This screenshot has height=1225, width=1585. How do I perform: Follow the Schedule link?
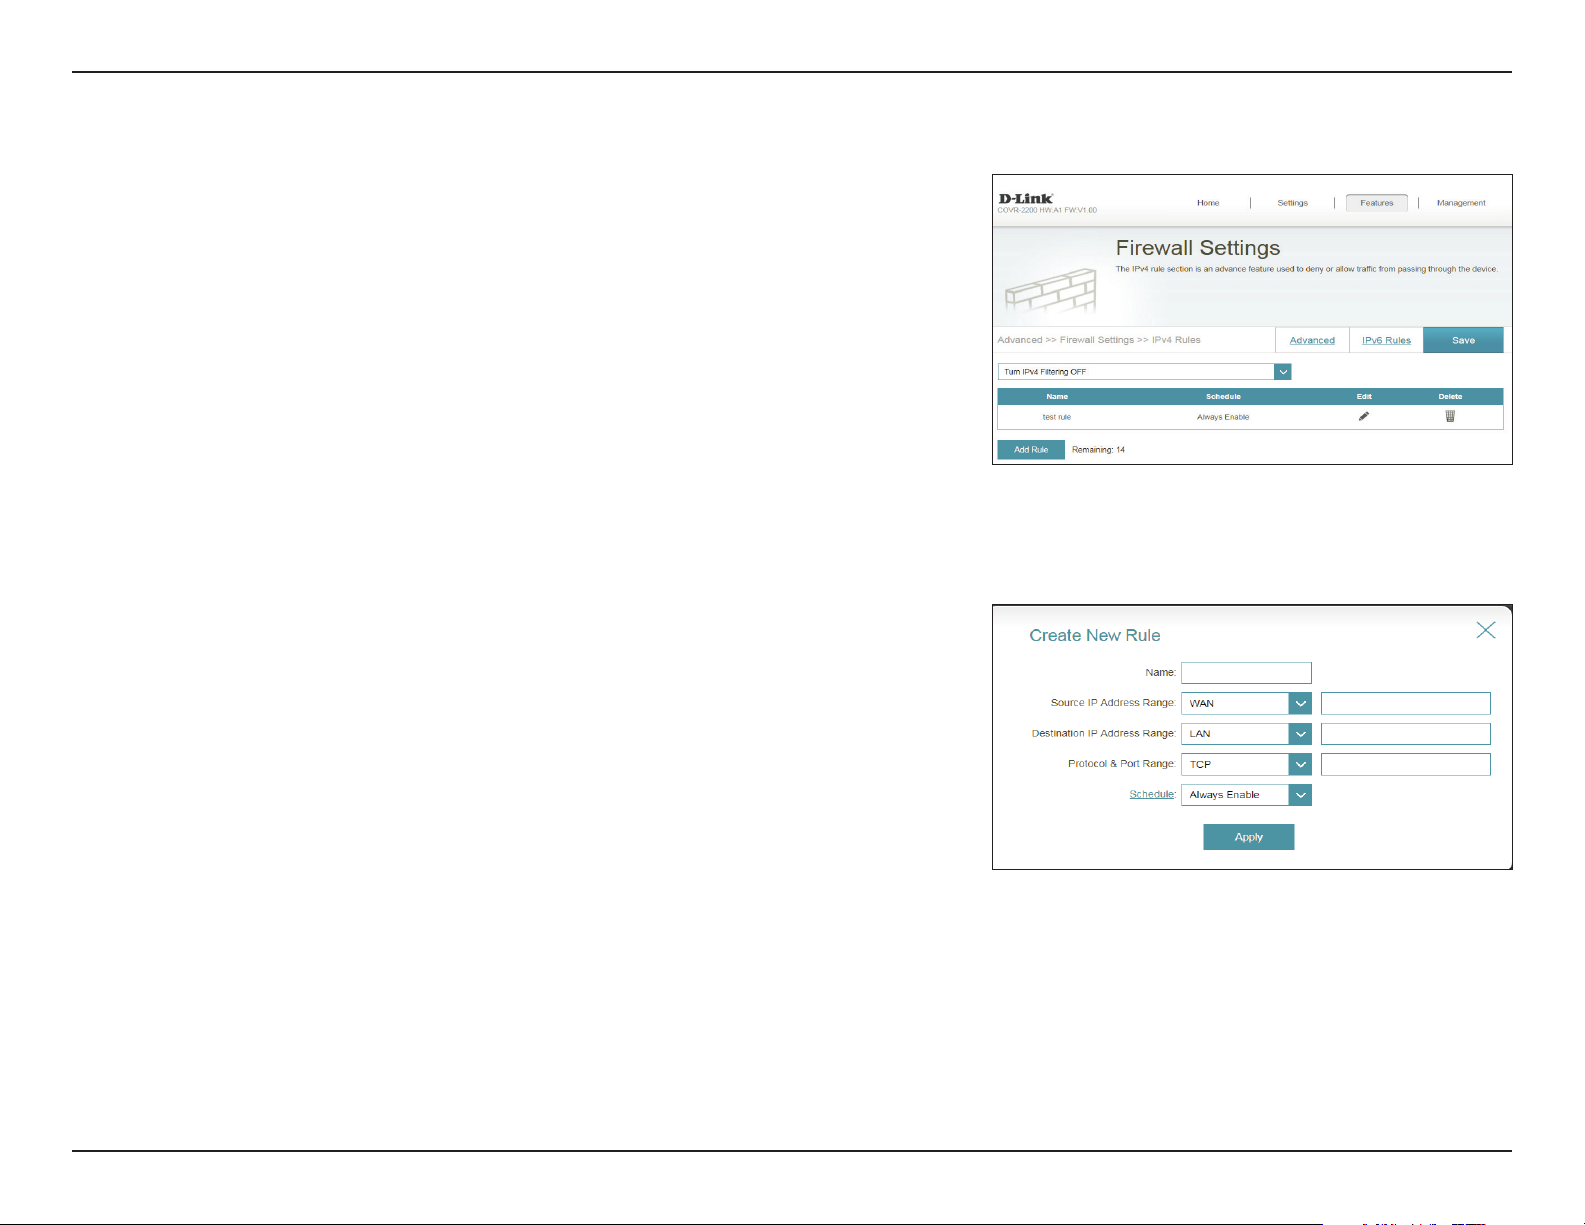pyautogui.click(x=1152, y=794)
